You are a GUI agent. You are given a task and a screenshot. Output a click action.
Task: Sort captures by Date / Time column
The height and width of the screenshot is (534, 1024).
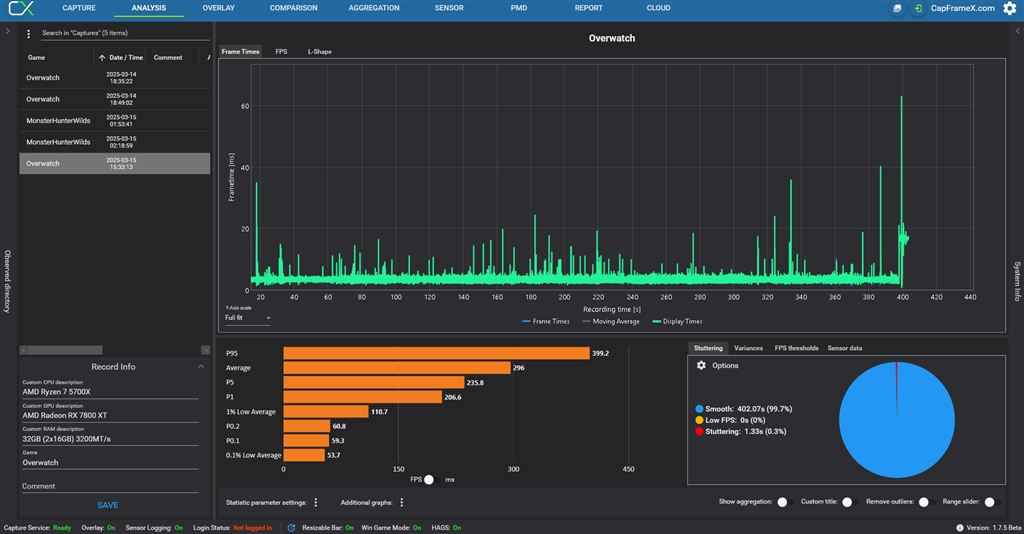tap(121, 57)
